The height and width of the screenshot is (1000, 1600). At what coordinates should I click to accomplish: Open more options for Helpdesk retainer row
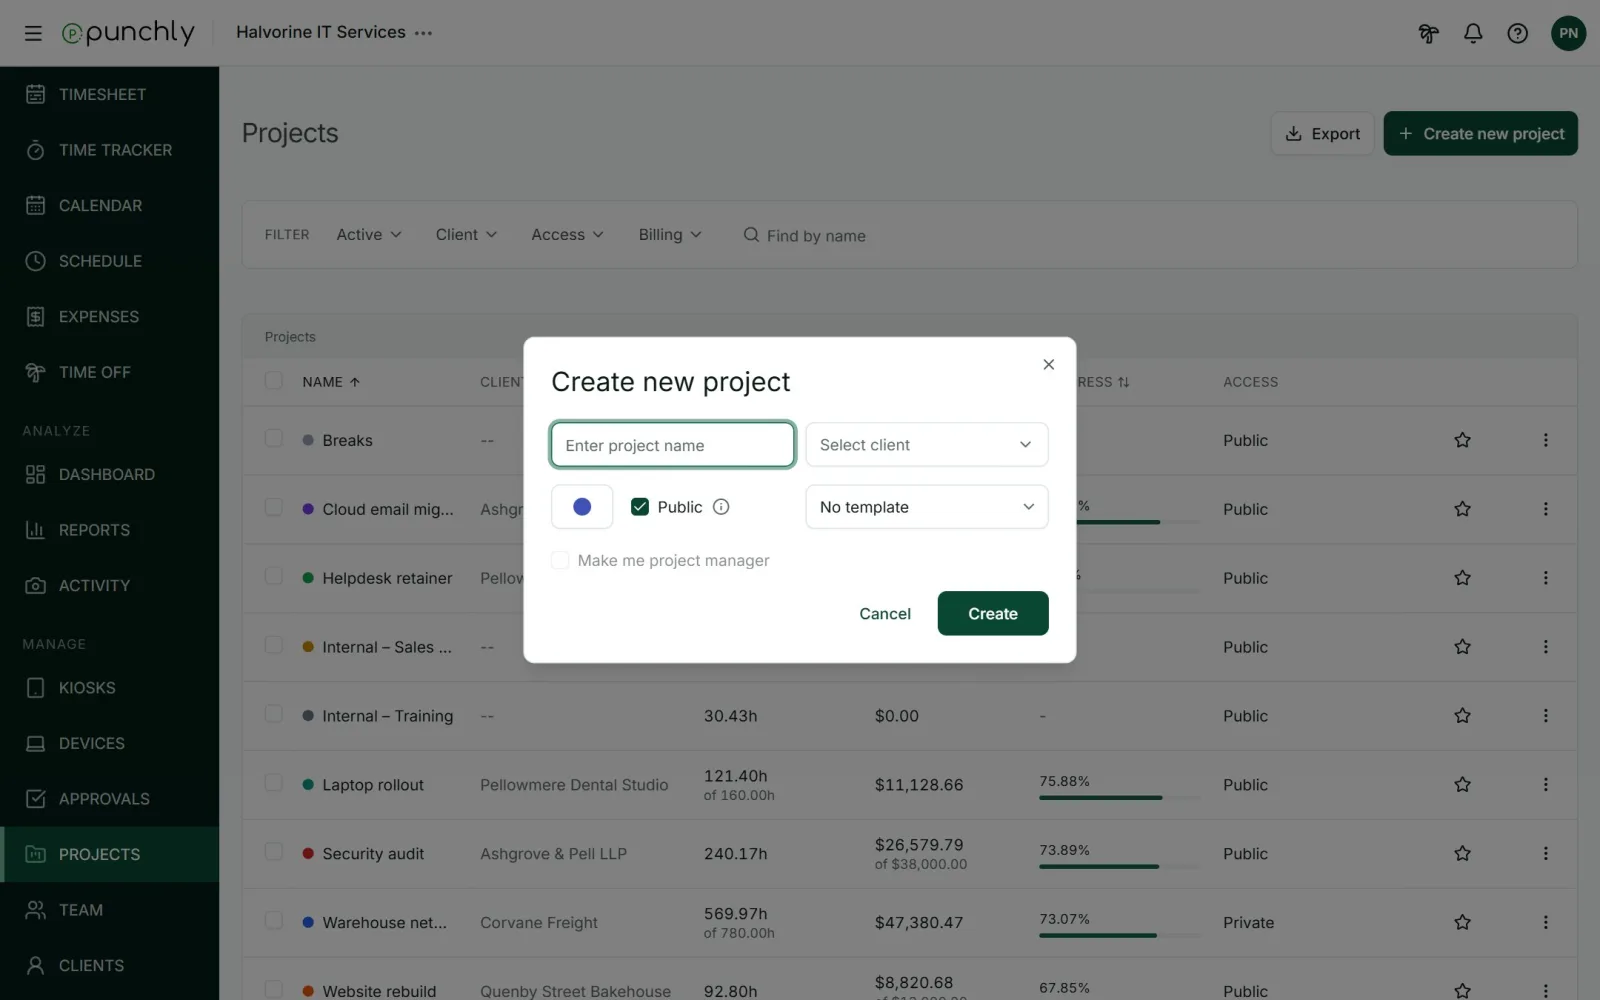[1545, 578]
